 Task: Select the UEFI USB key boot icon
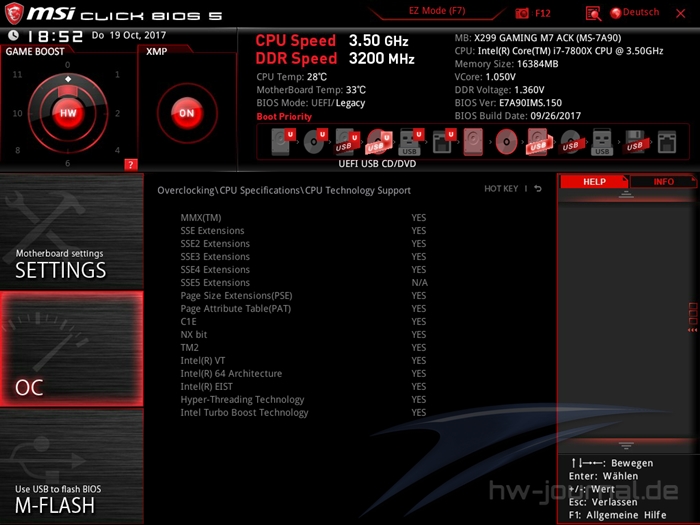411,142
